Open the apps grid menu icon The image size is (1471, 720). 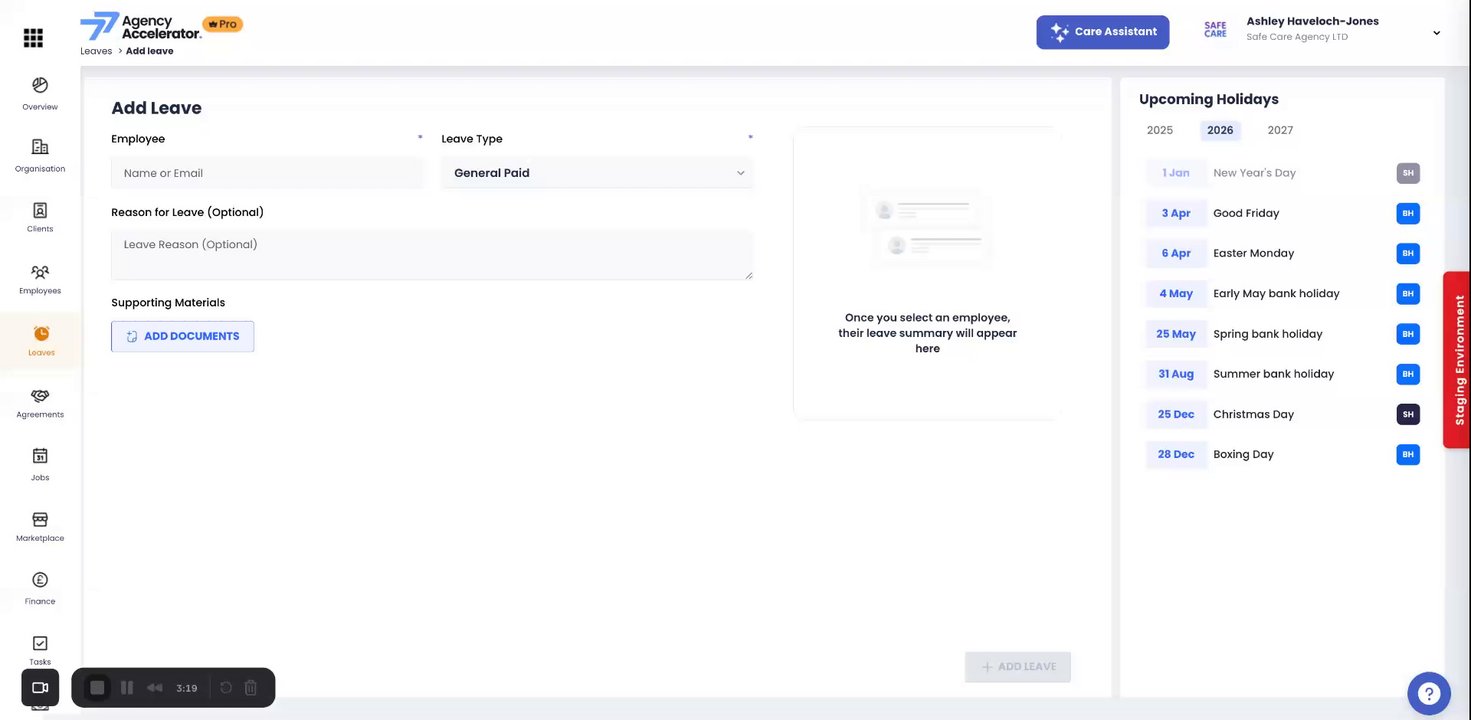[x=33, y=38]
